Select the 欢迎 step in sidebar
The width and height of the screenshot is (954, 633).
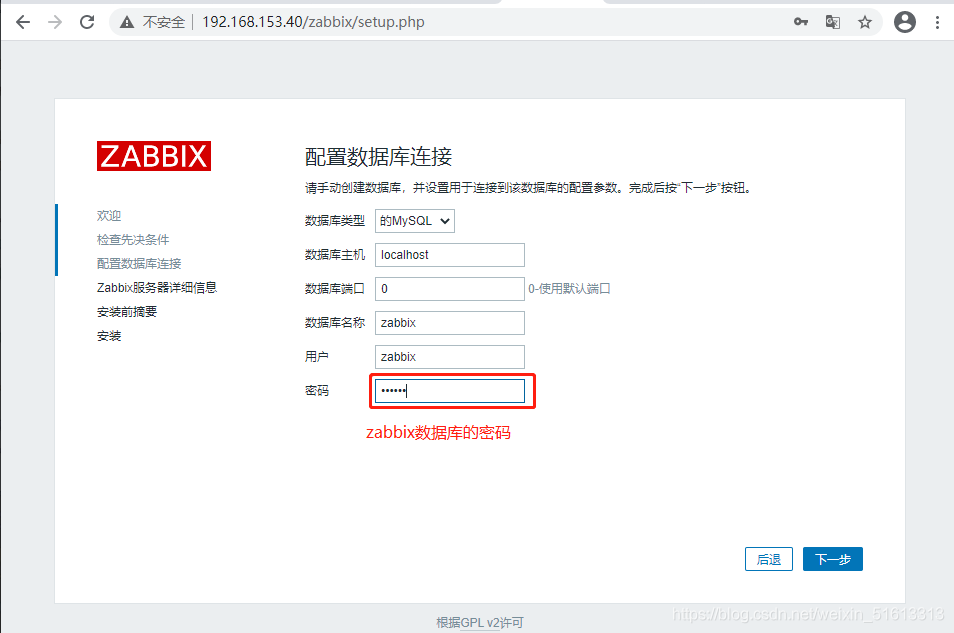point(109,215)
